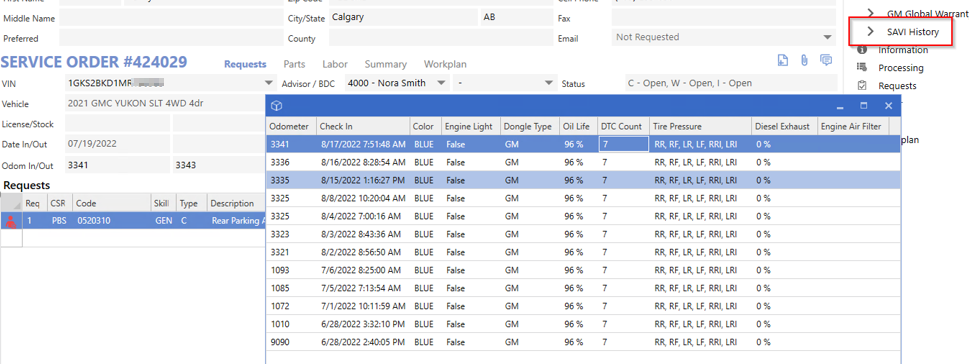Click the Vehicle field 2021 GMC YUKON
This screenshot has width=969, height=364.
165,104
